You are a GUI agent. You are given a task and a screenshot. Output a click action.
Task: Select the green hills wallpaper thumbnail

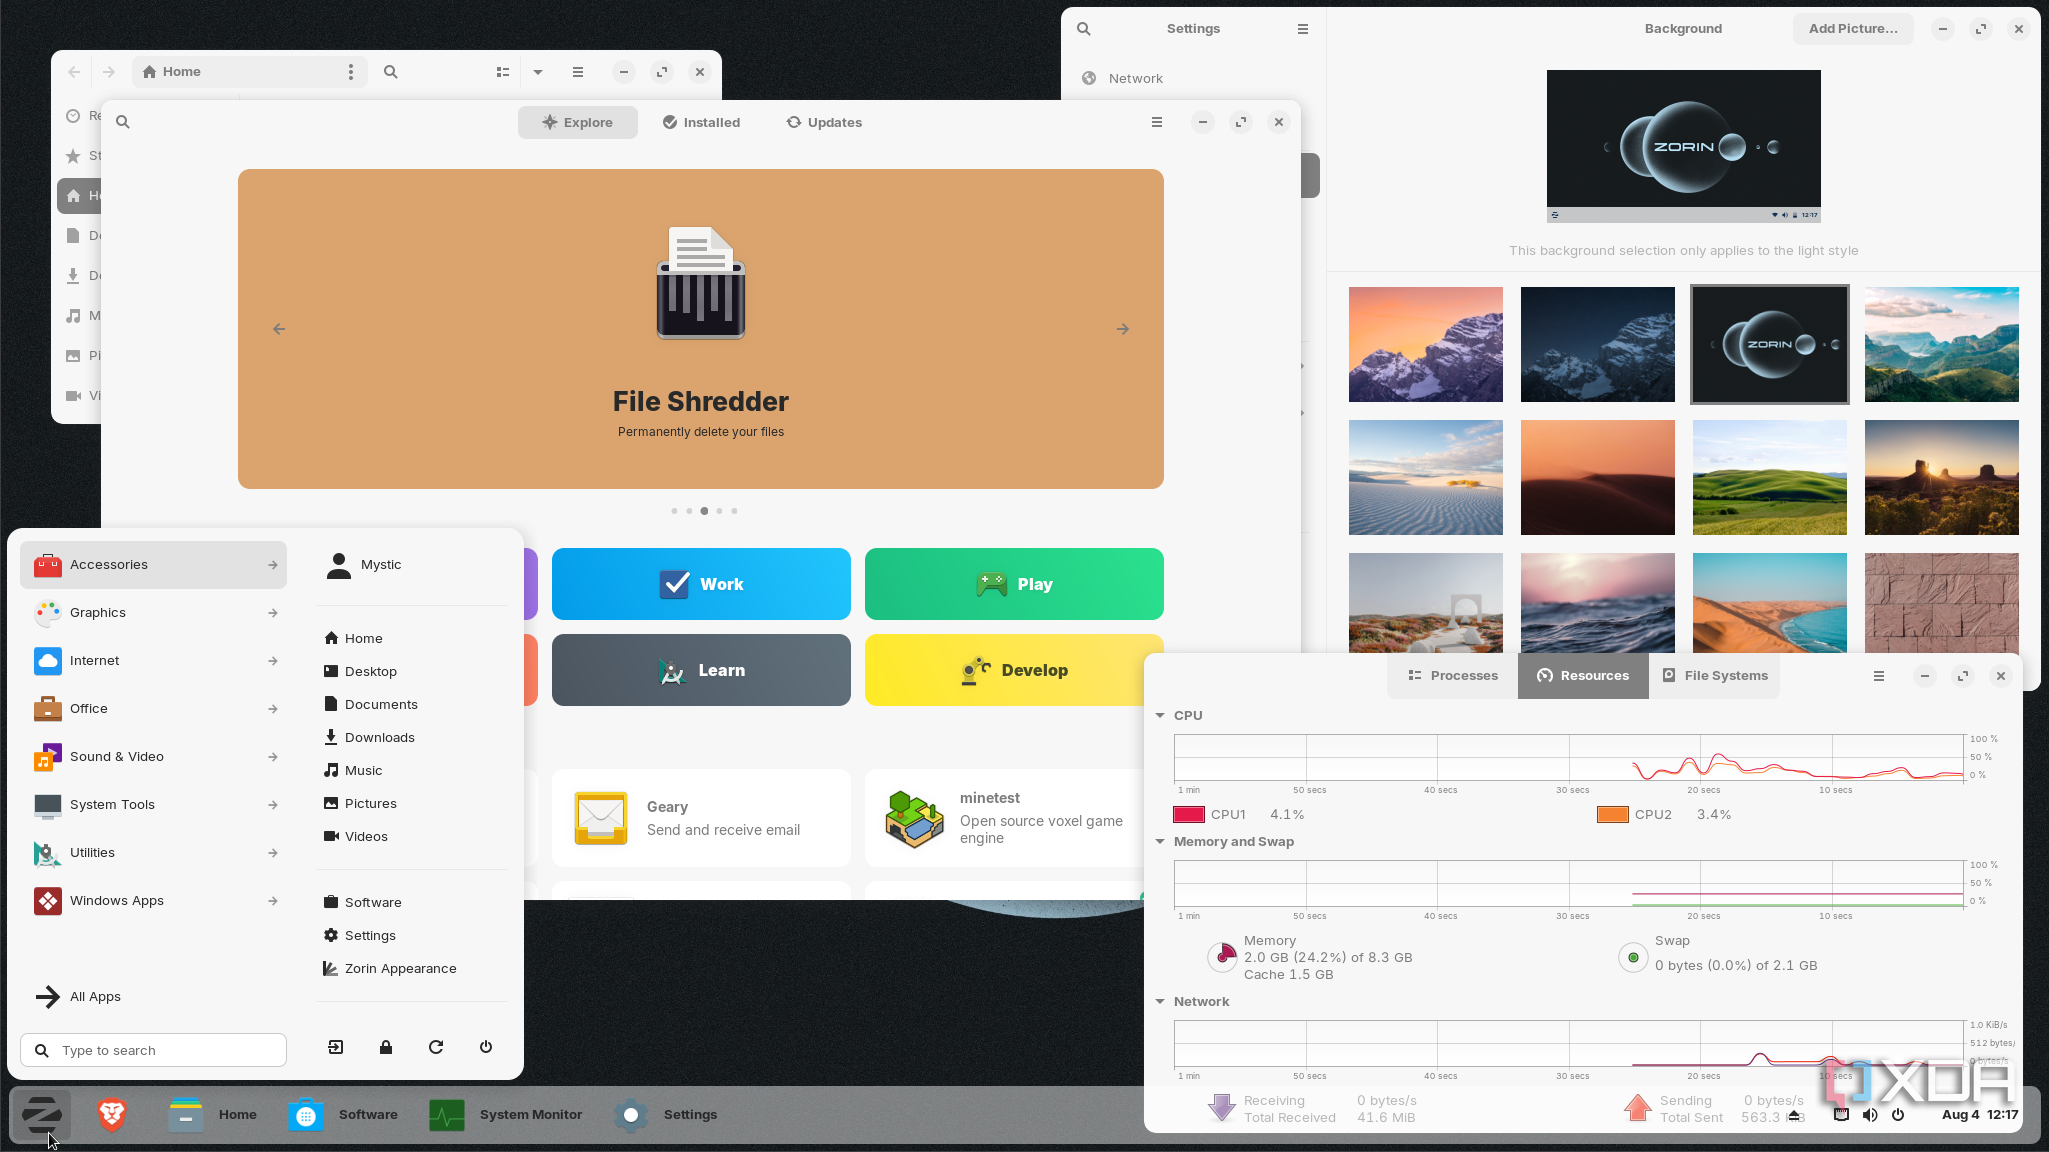(1770, 478)
